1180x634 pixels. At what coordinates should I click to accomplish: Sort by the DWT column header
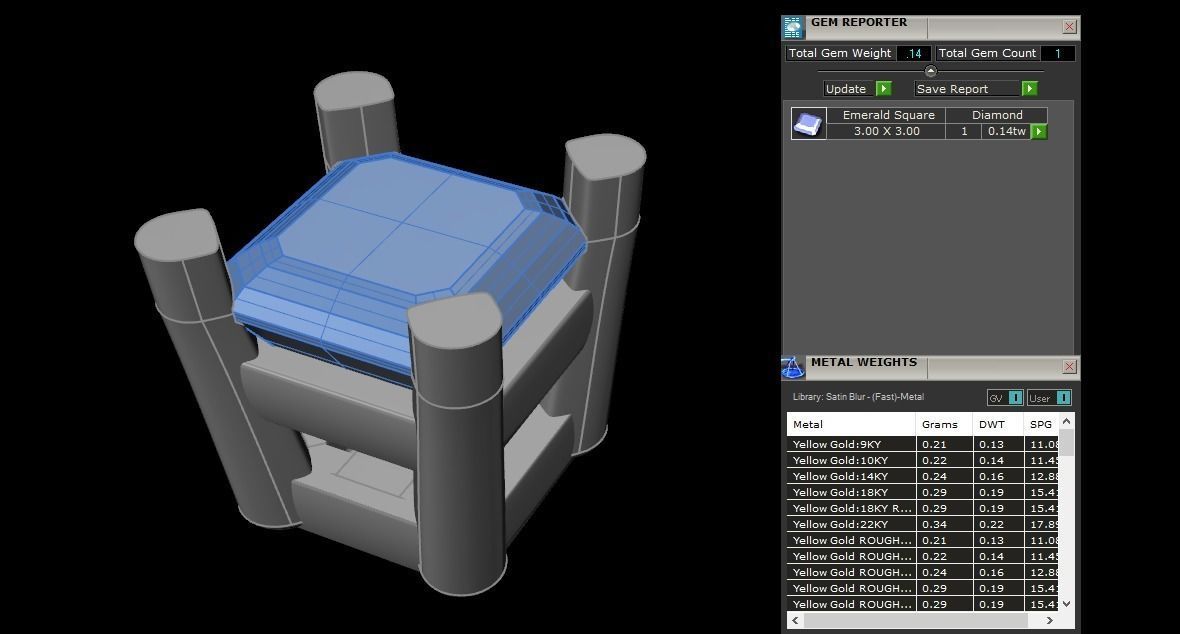(x=998, y=425)
